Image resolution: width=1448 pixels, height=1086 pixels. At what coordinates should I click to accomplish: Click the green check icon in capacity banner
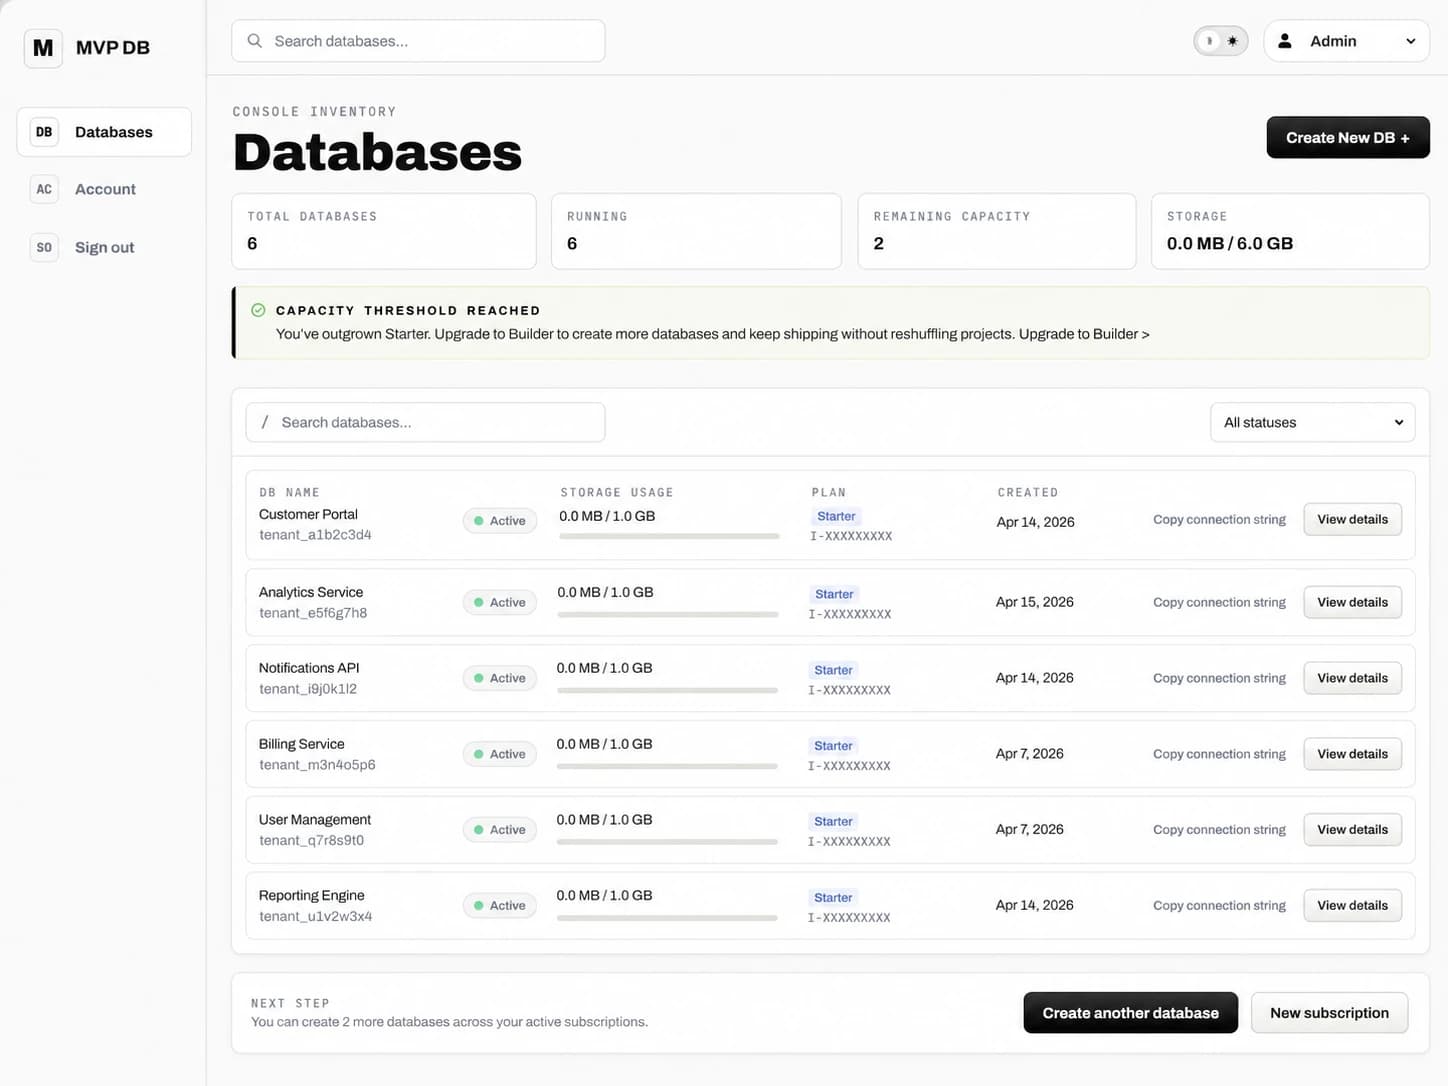click(x=258, y=310)
